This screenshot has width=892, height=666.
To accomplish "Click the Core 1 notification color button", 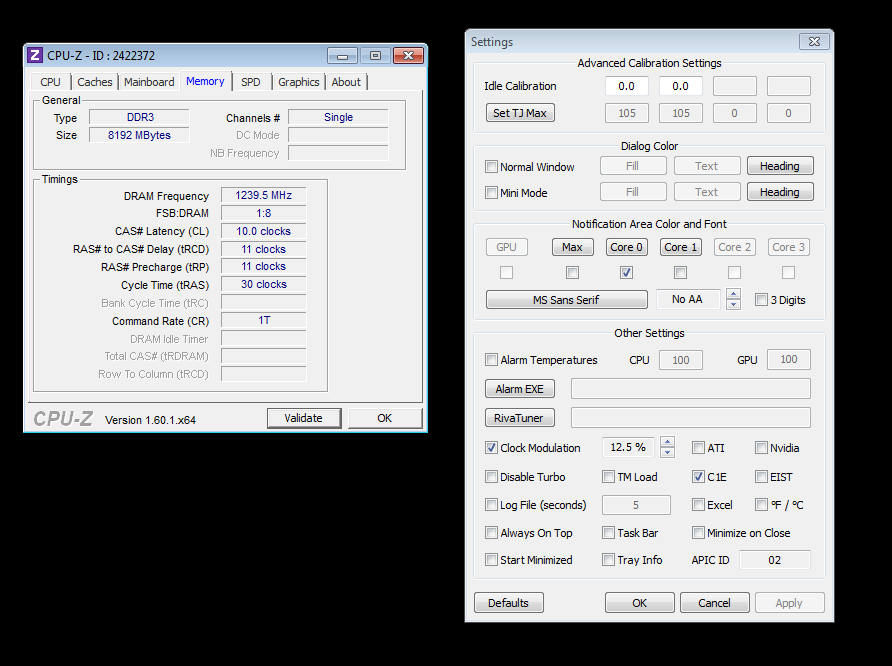I will coord(680,247).
